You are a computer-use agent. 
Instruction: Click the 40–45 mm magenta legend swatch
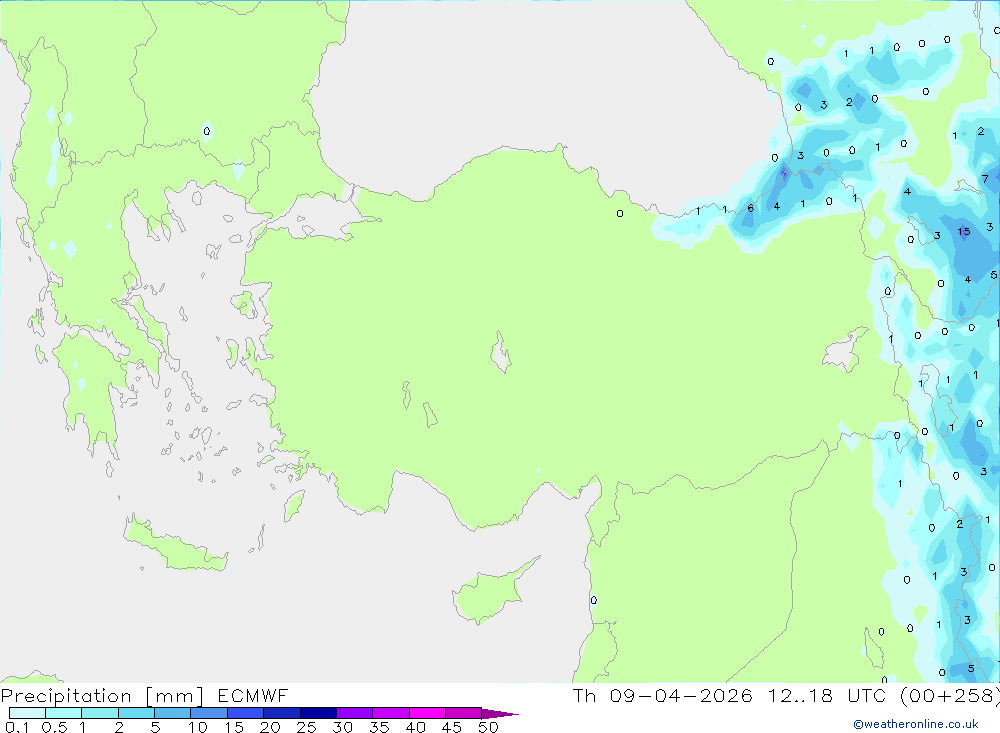(427, 713)
